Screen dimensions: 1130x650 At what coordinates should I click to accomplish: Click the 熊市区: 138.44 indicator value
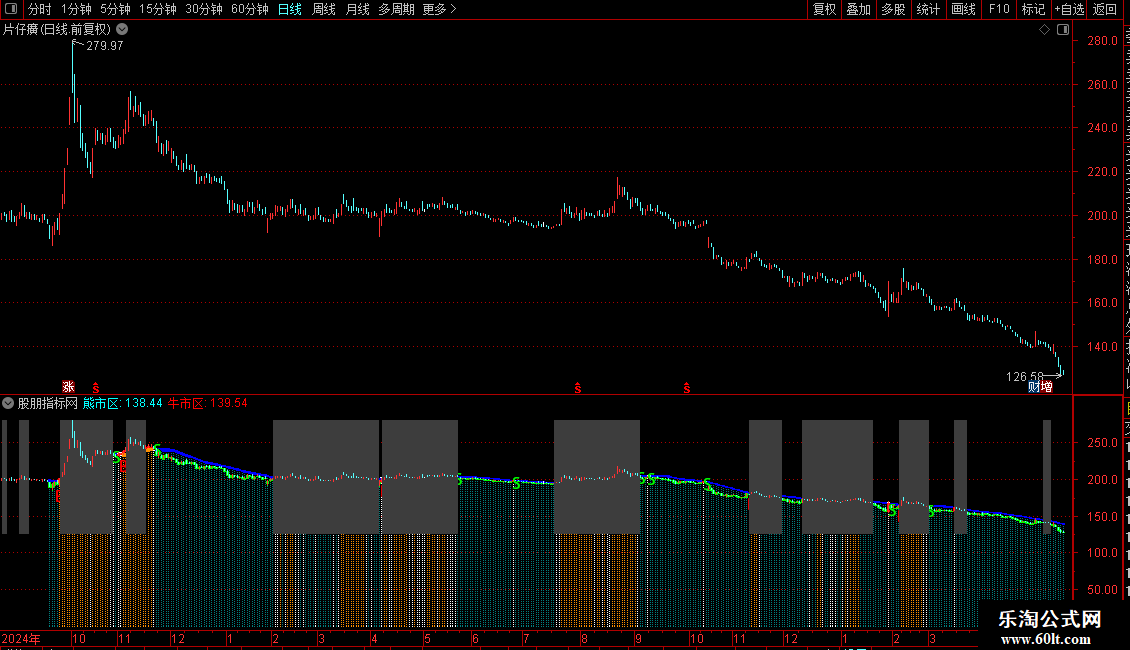pos(123,404)
